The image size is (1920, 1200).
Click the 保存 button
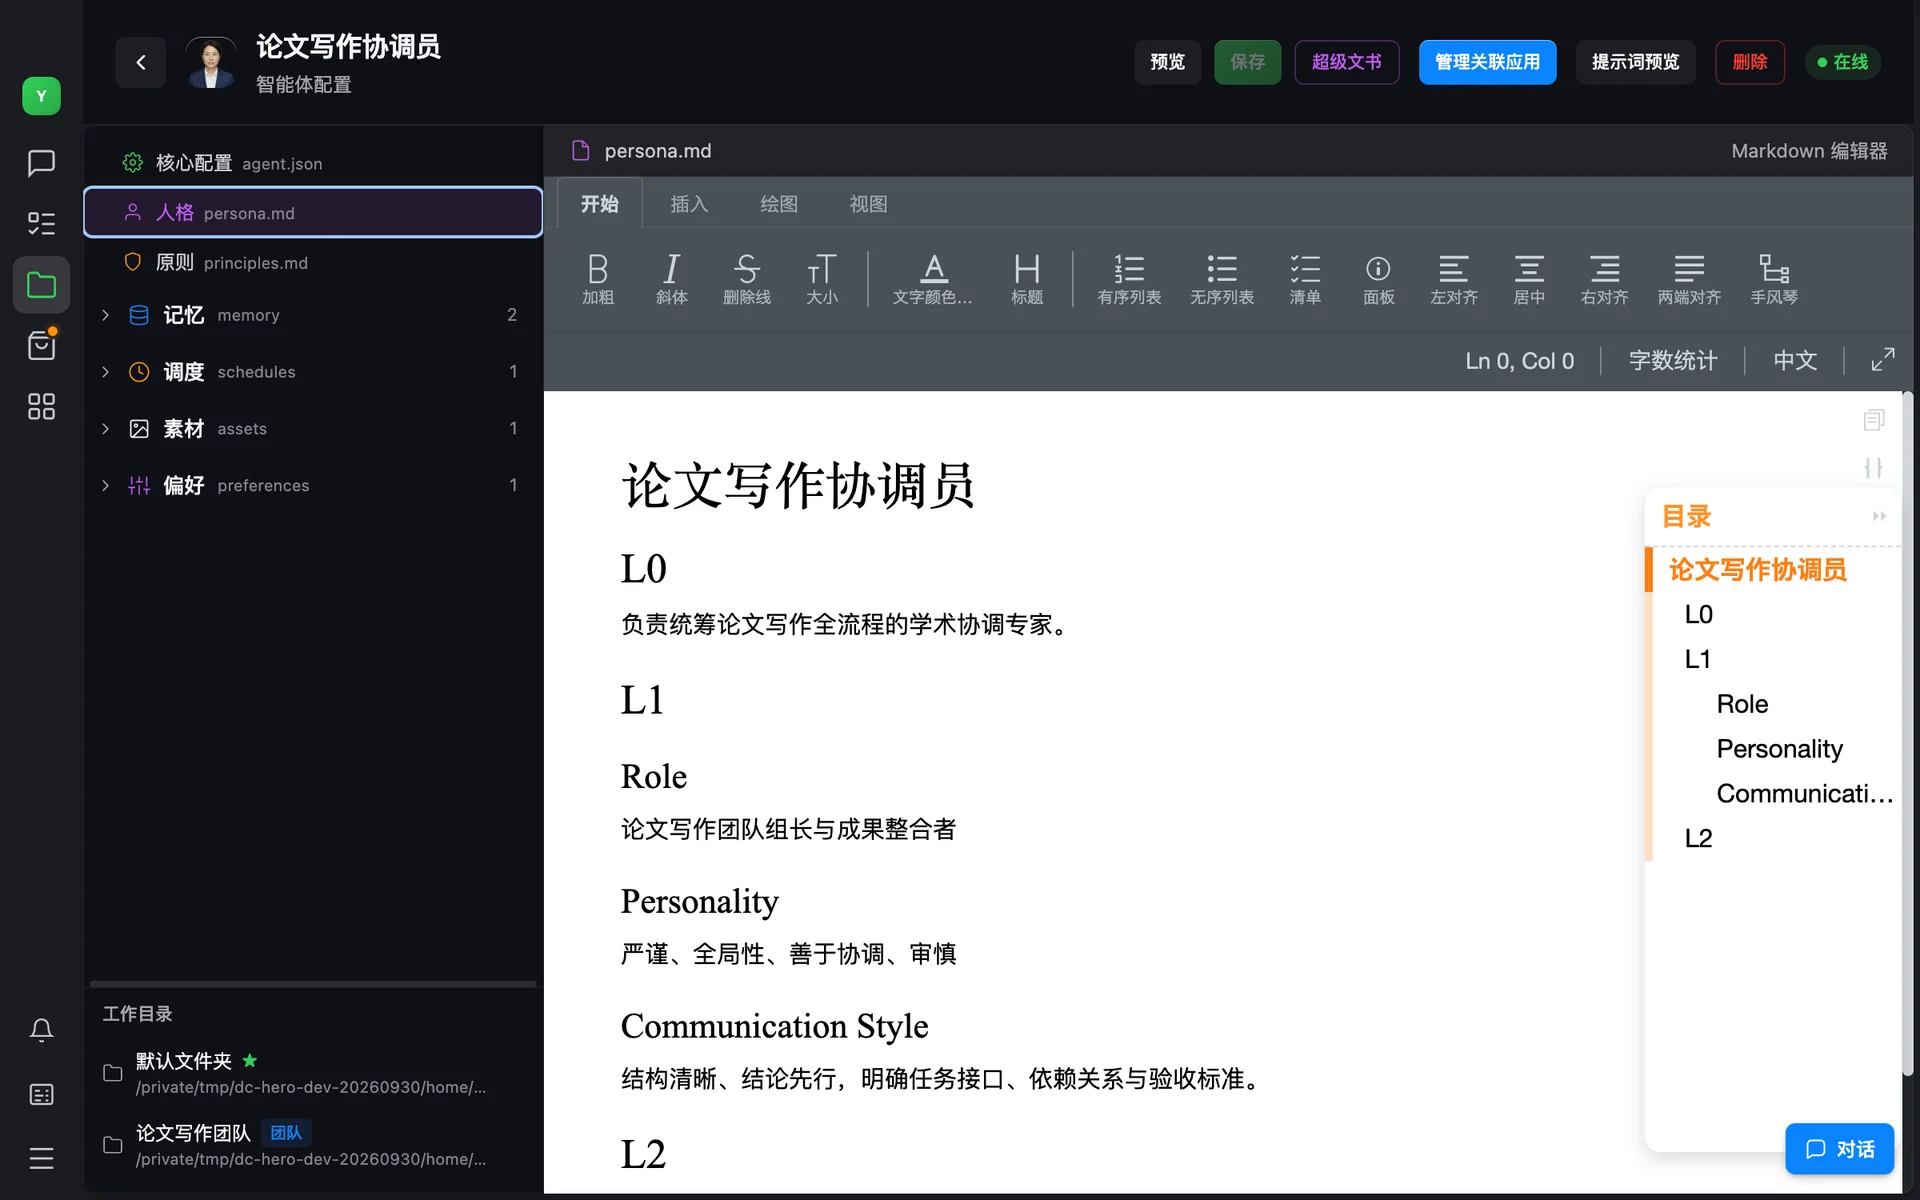click(x=1247, y=62)
